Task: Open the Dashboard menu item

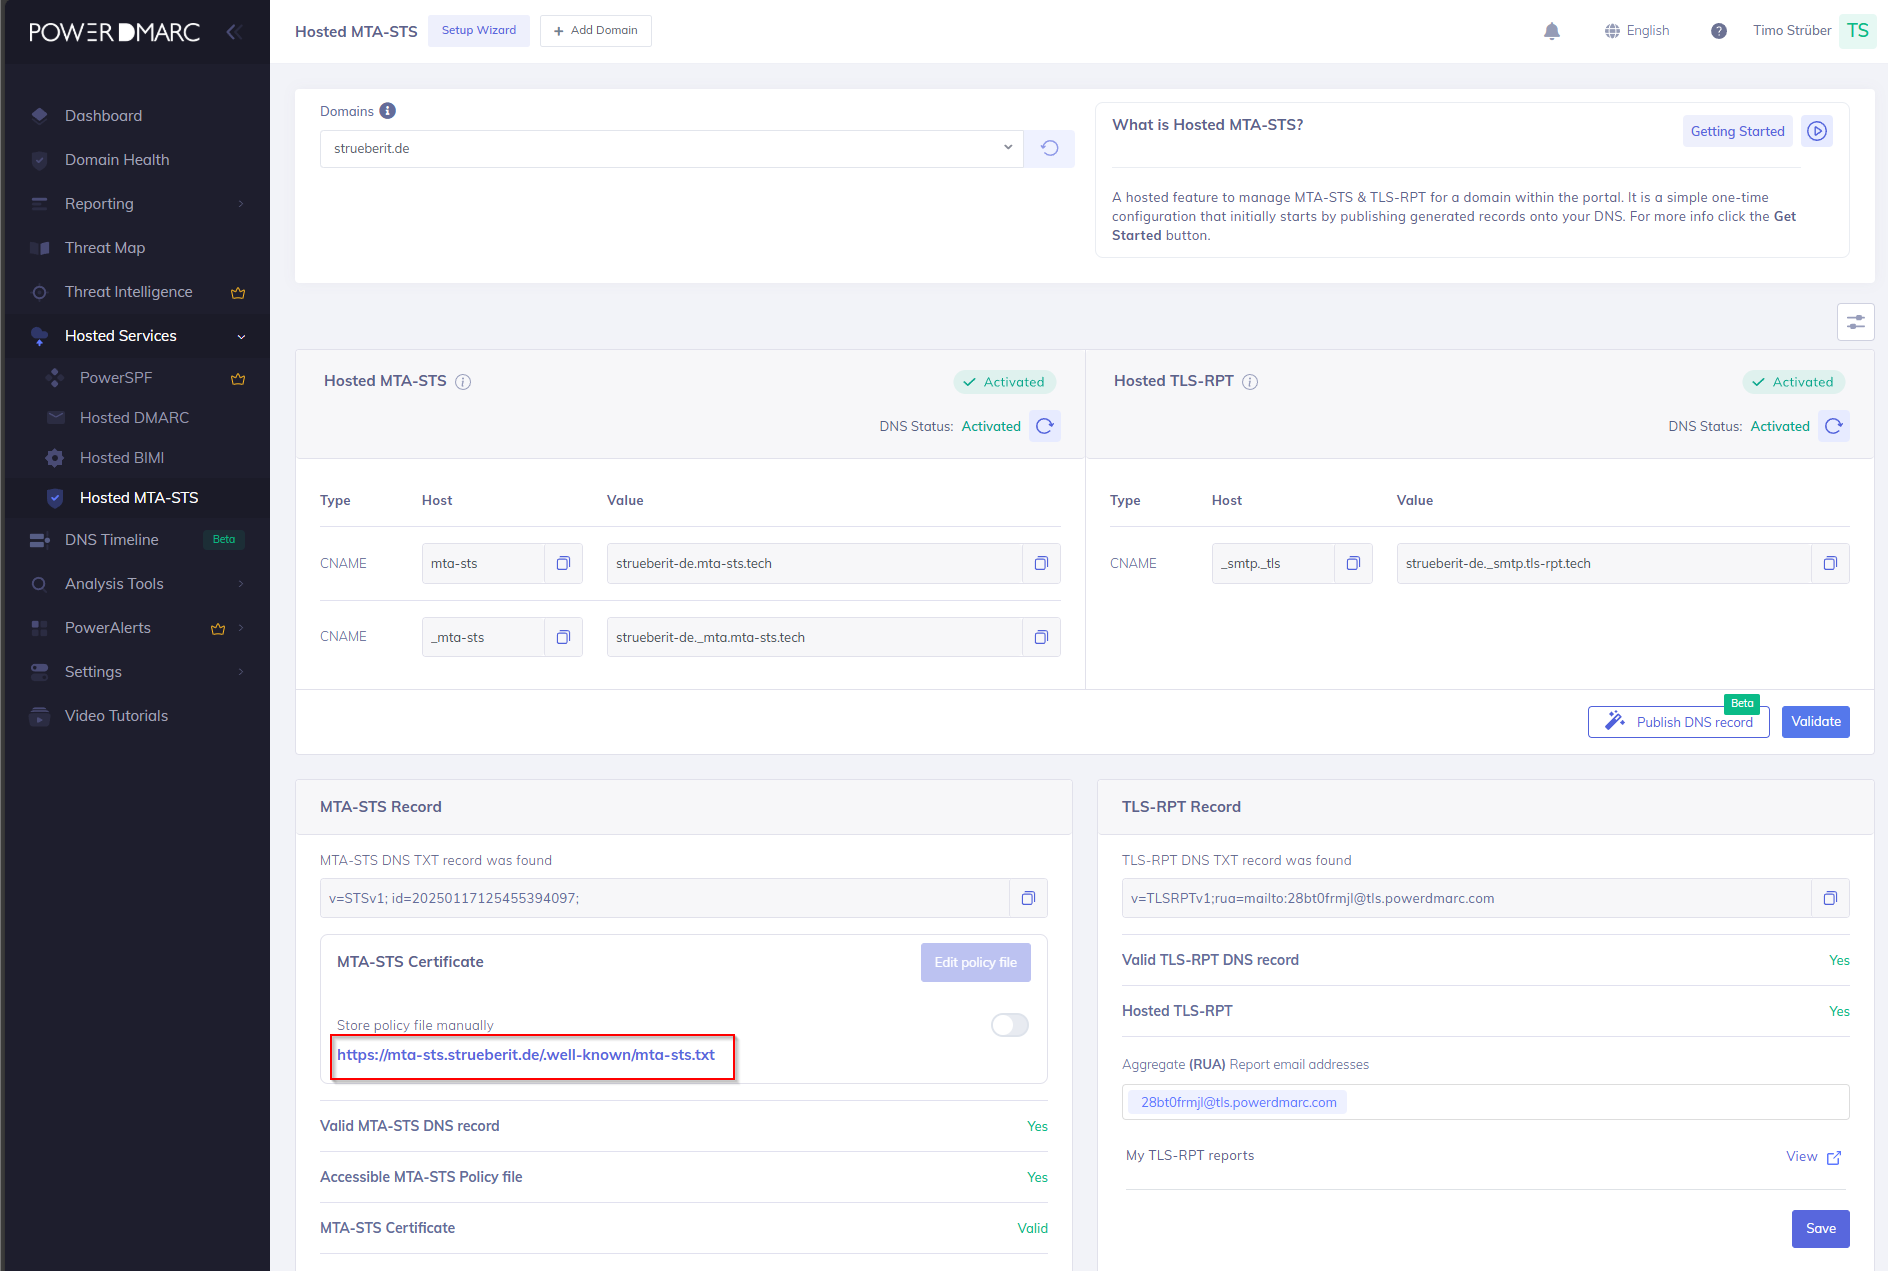Action: pos(103,116)
